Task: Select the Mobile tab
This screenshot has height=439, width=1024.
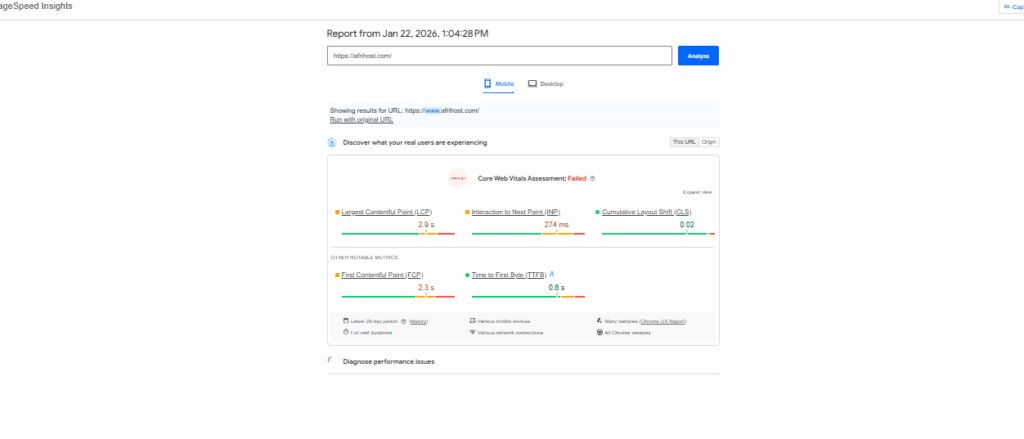Action: (499, 84)
